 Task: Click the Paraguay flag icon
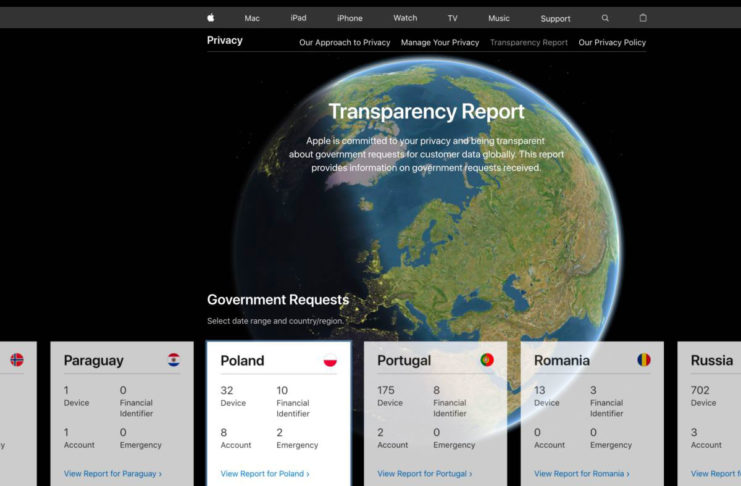(174, 360)
